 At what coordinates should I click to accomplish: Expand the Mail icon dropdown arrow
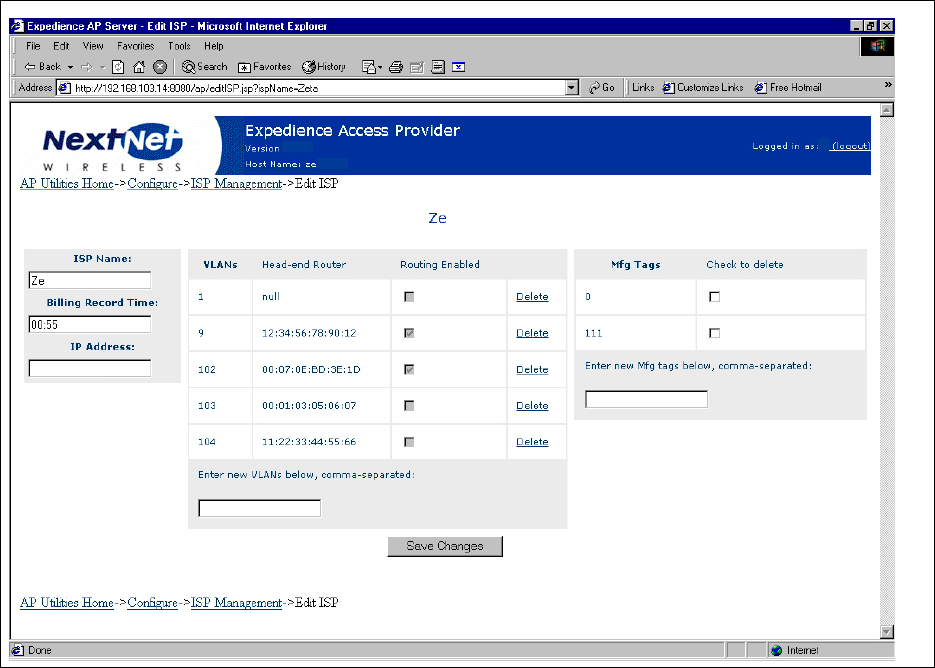[x=380, y=67]
